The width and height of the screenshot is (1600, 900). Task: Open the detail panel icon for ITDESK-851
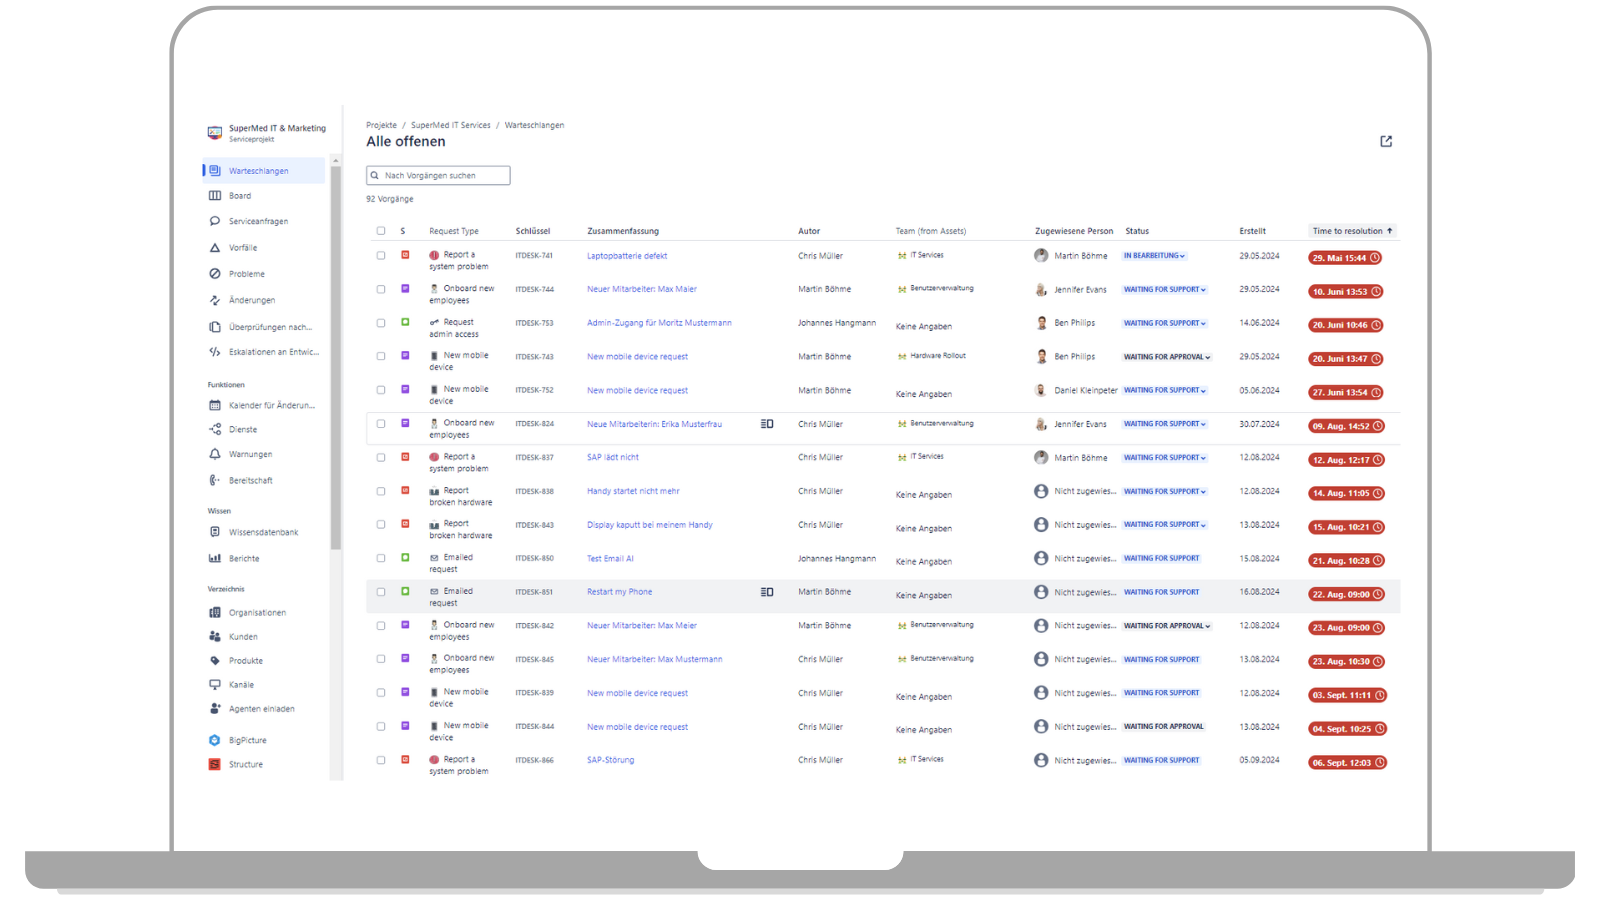(x=767, y=592)
